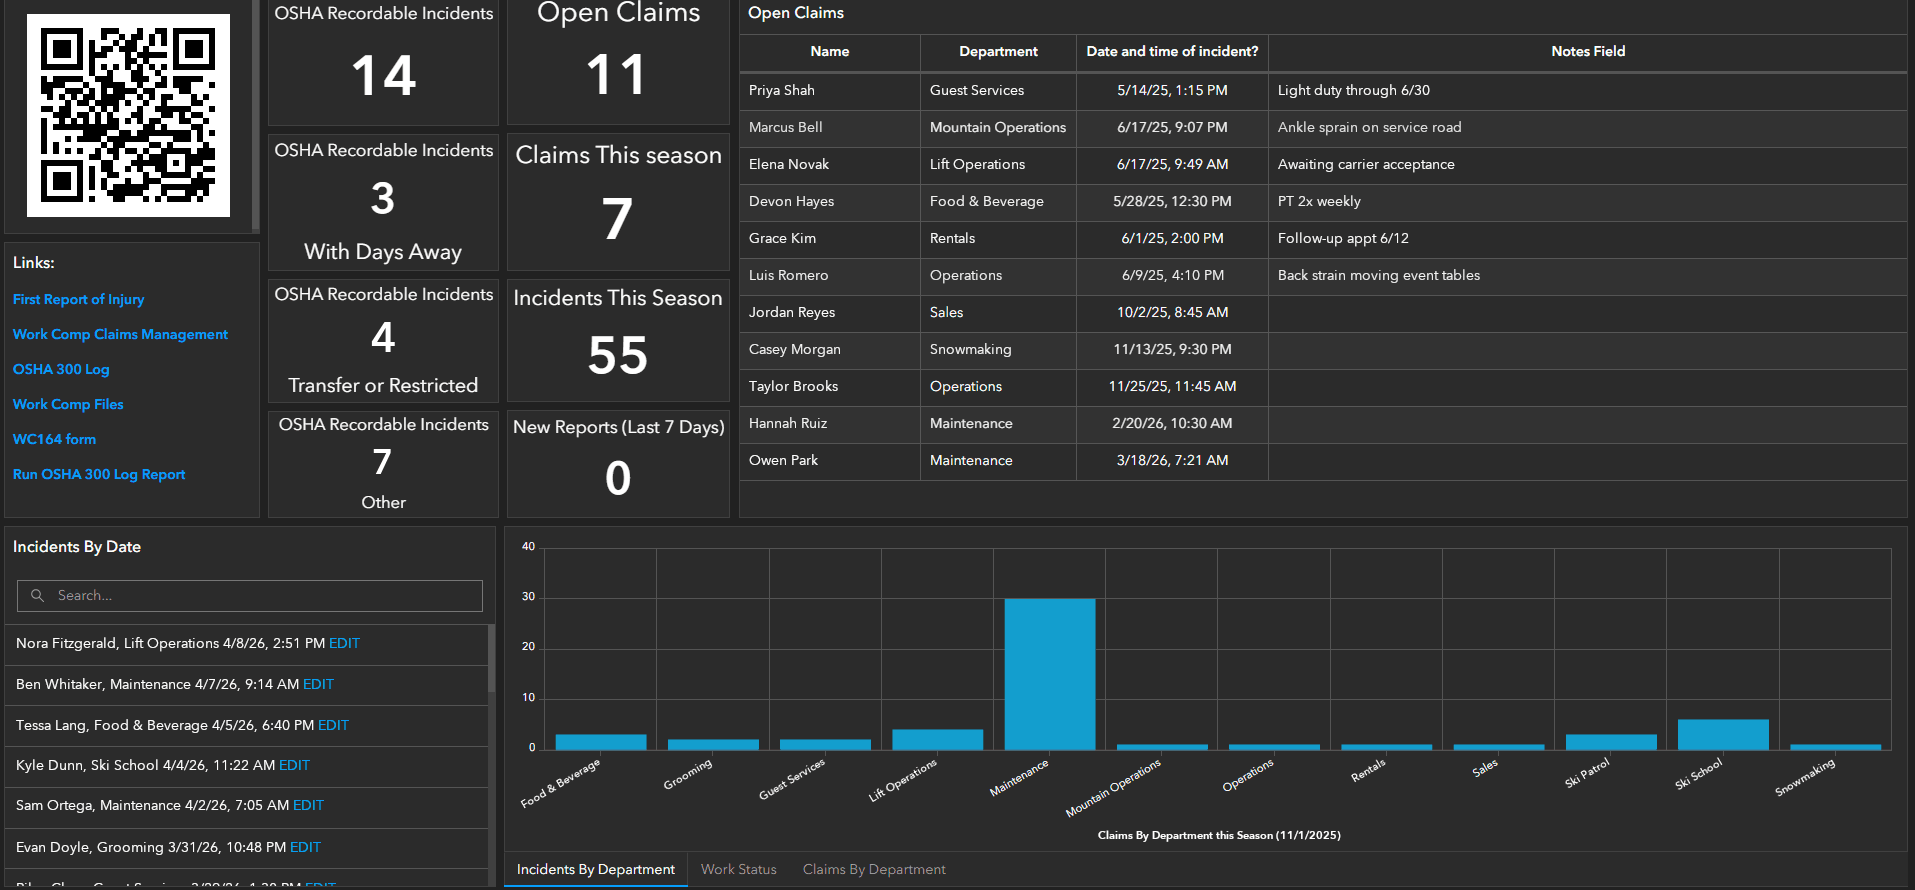Open the First Report of Injury link
This screenshot has height=890, width=1915.
78,299
